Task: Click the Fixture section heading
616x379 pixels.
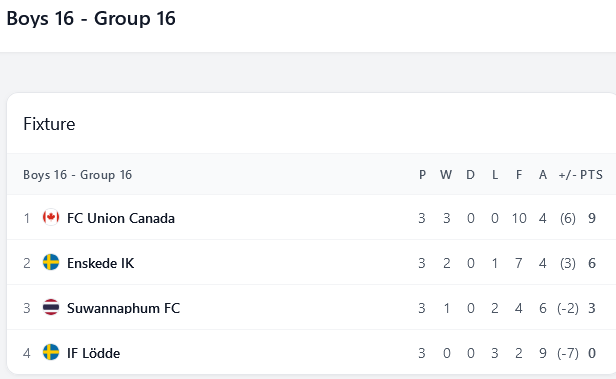Action: tap(49, 124)
